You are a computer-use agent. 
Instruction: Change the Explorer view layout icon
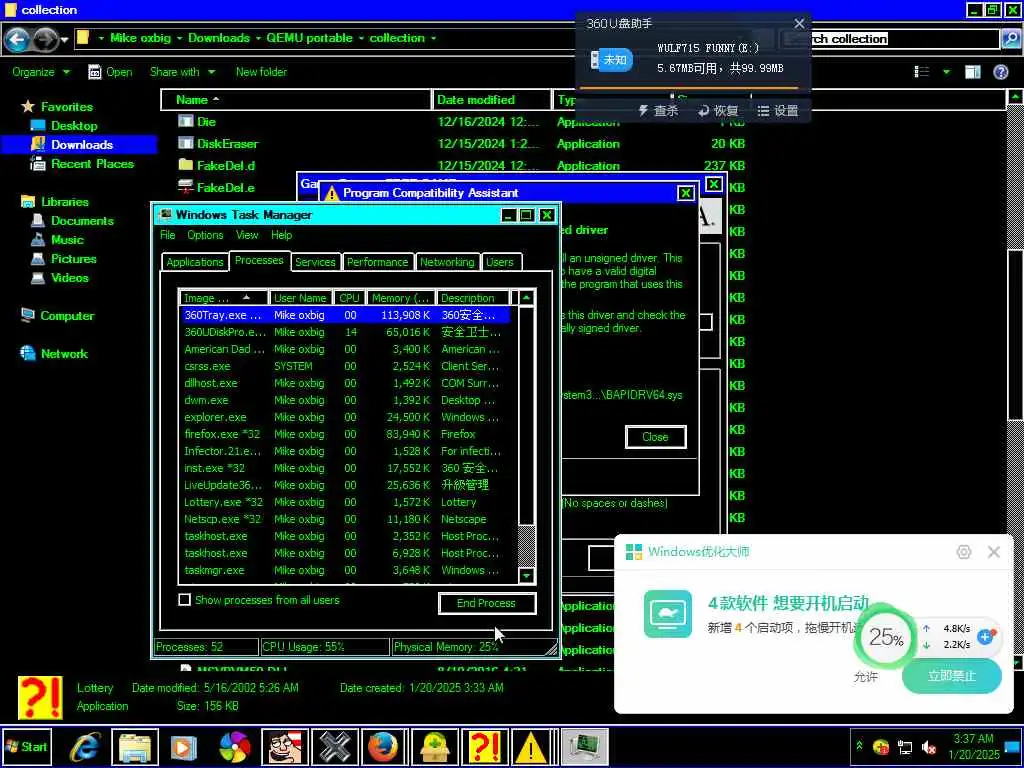click(921, 72)
